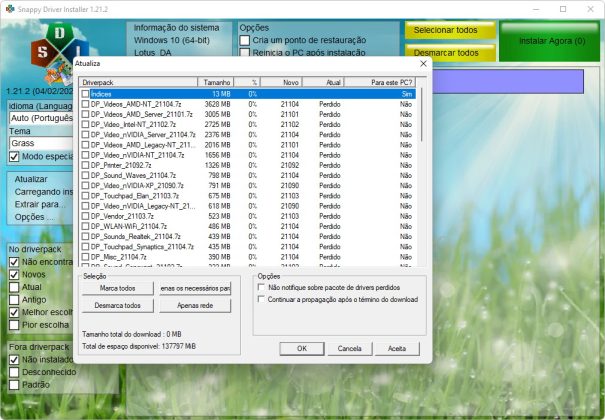
Task: Select the DP_Misc_21104.7z row
Action: point(247,257)
